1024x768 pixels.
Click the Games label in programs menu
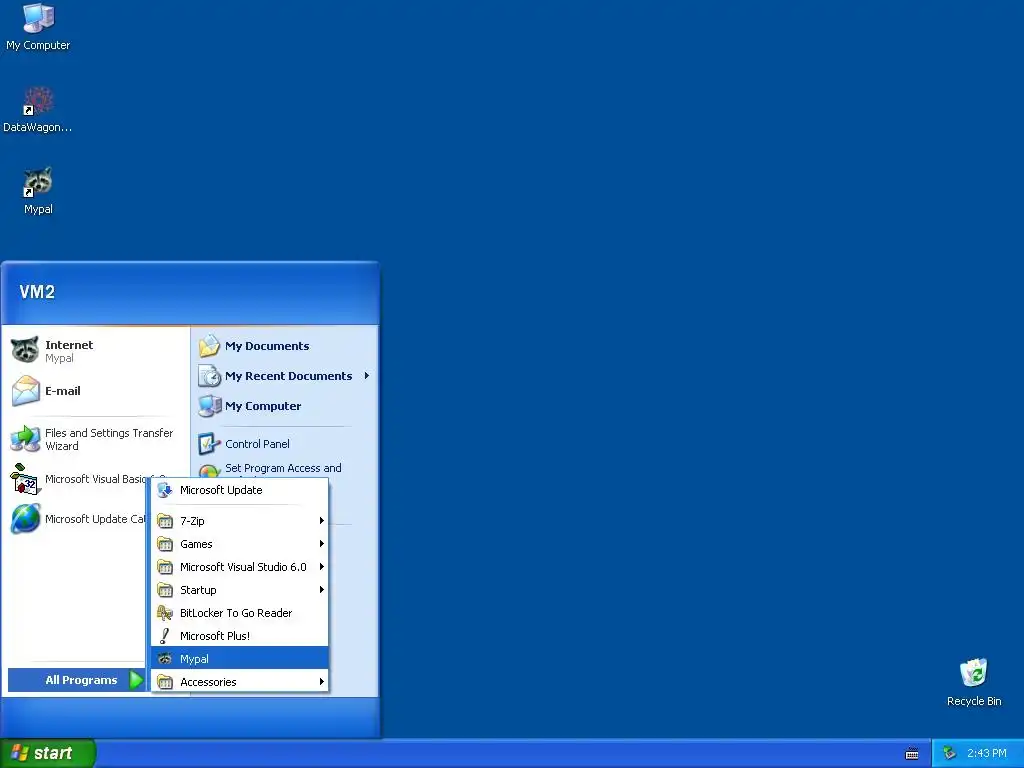pyautogui.click(x=196, y=544)
